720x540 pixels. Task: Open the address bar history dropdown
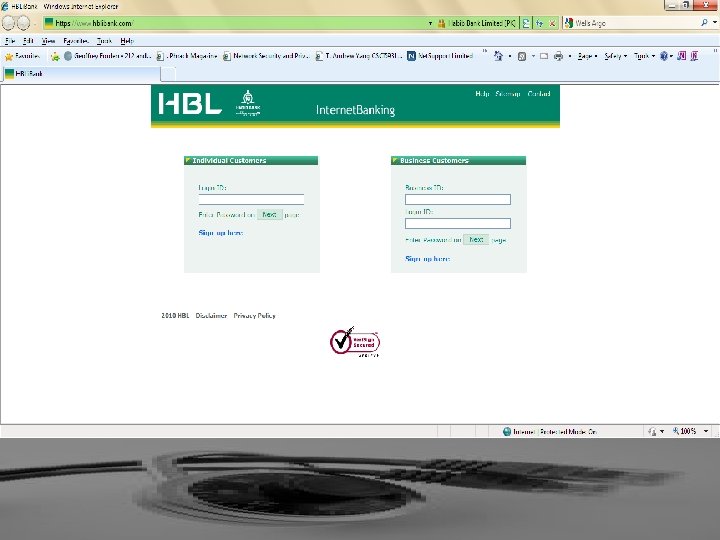(x=430, y=23)
